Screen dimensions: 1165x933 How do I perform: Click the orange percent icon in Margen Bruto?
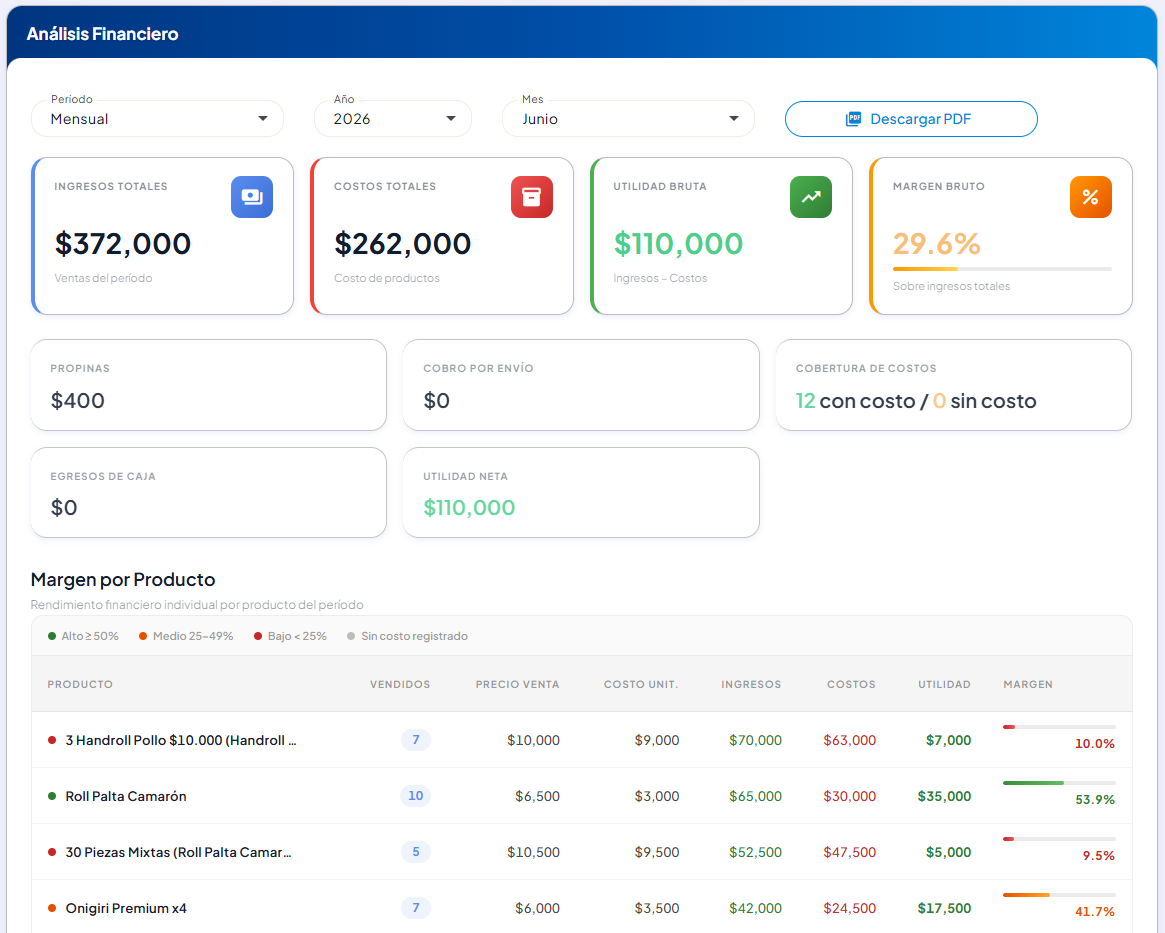(1091, 197)
